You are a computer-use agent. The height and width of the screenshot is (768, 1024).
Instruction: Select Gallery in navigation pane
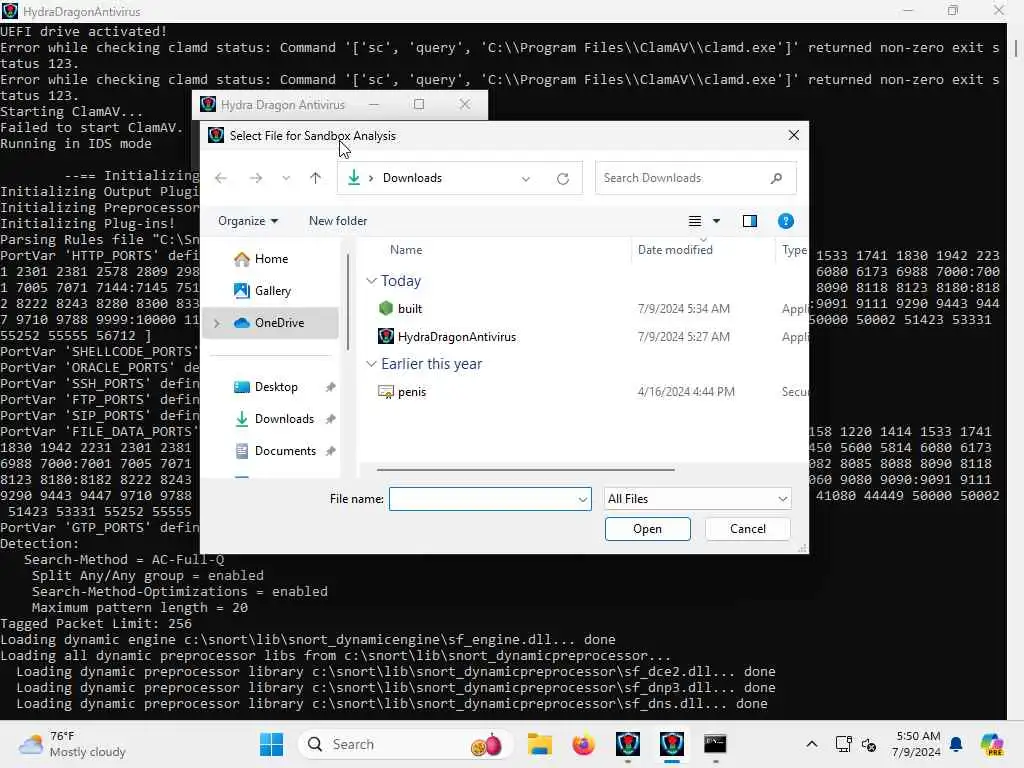(272, 291)
